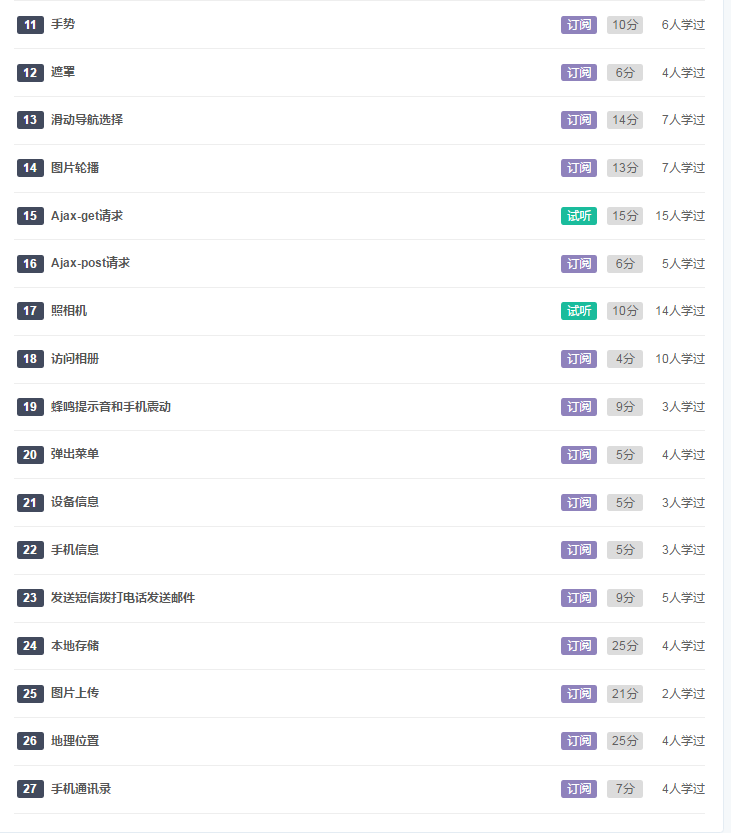Subscribe to the 手机信息 lesson
The width and height of the screenshot is (731, 833).
point(579,550)
